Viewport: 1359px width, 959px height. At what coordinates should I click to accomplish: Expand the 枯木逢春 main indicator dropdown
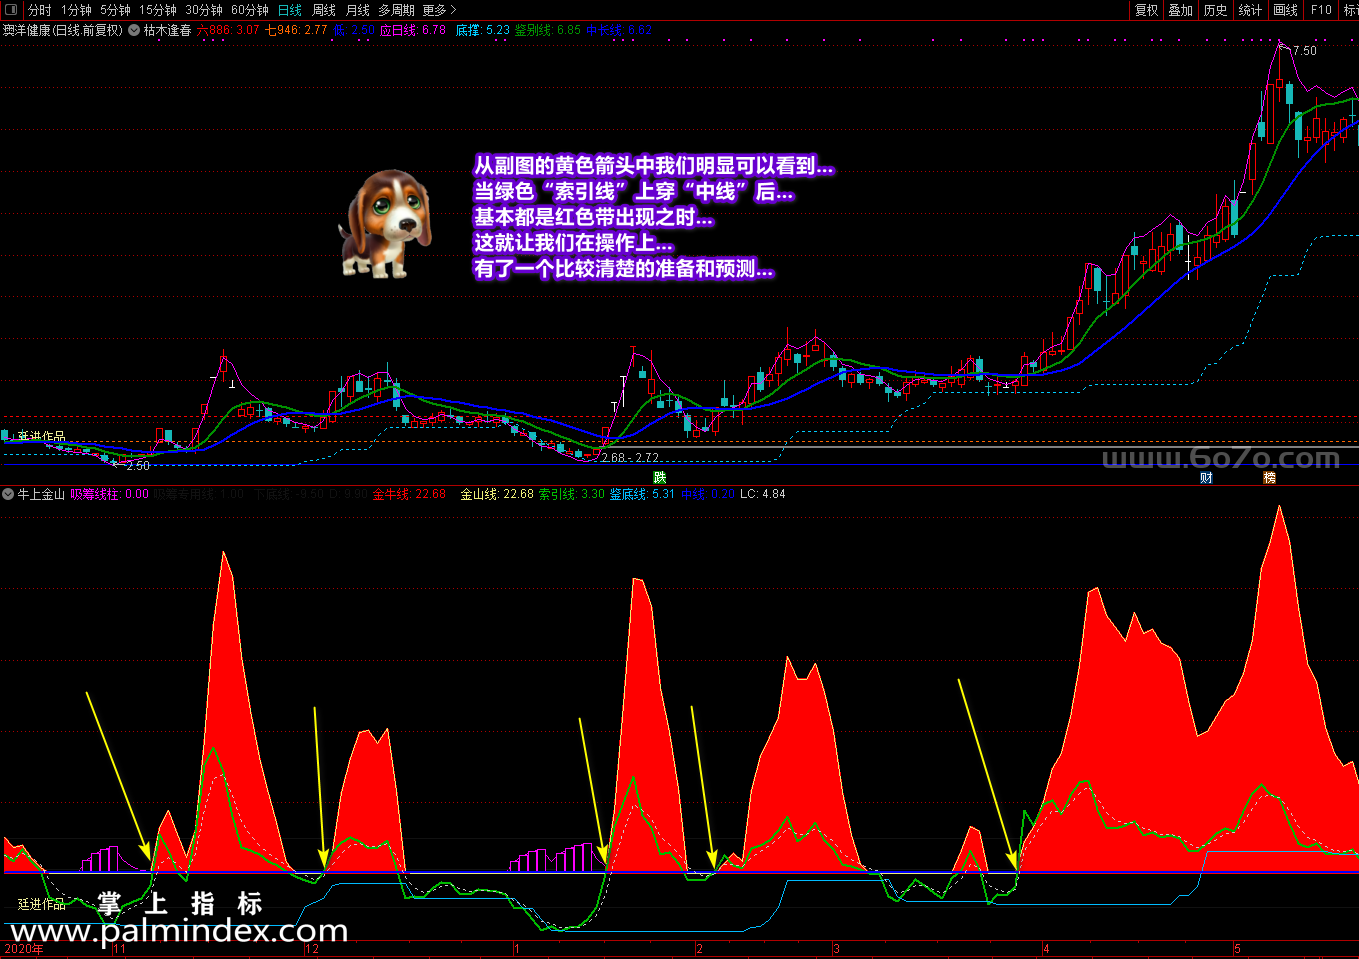pyautogui.click(x=134, y=30)
